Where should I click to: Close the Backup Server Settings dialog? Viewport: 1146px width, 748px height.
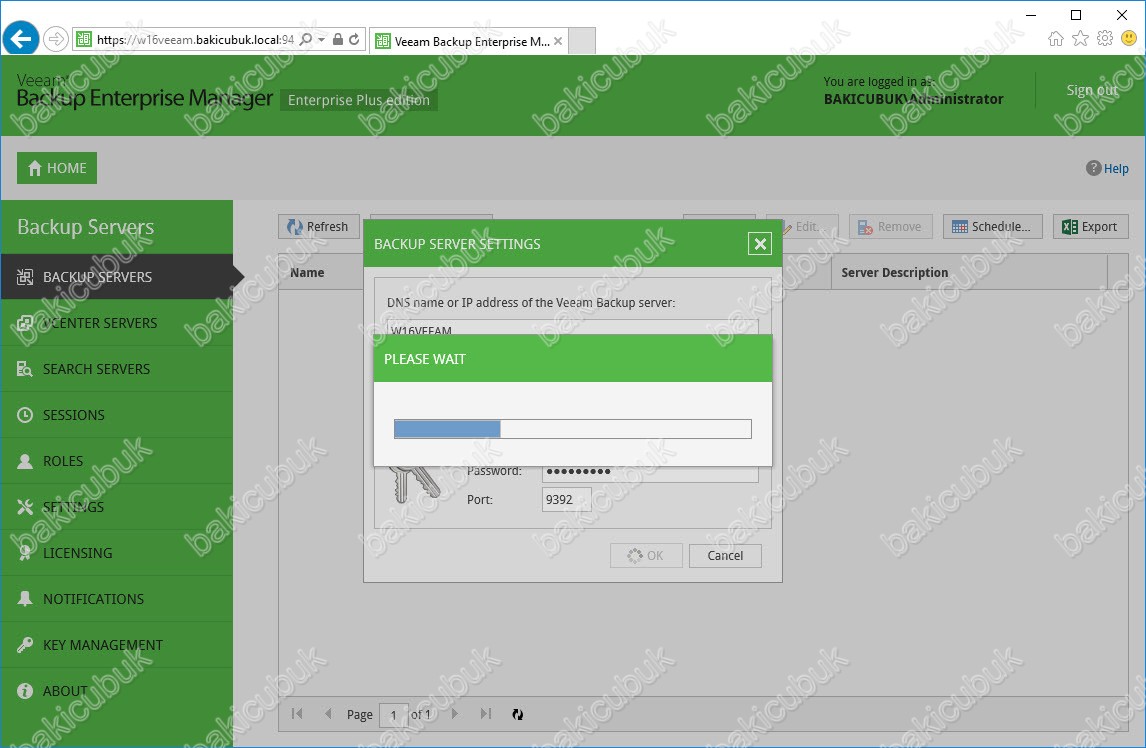760,243
